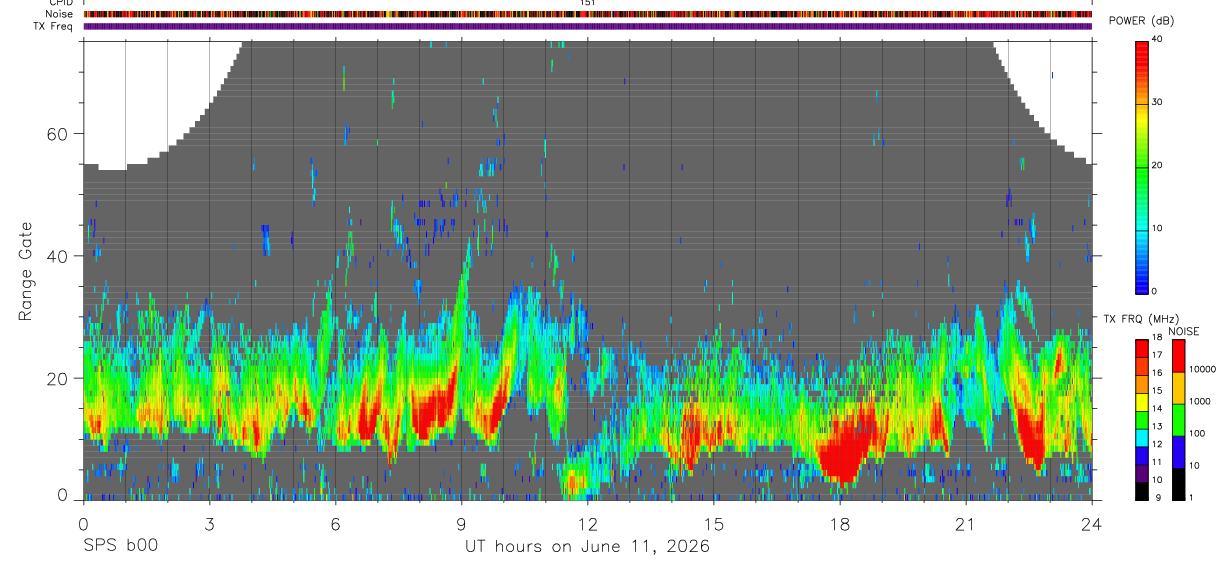Click the multicolored Noise strip above plot
This screenshot has height=567, width=1228.
[587, 14]
